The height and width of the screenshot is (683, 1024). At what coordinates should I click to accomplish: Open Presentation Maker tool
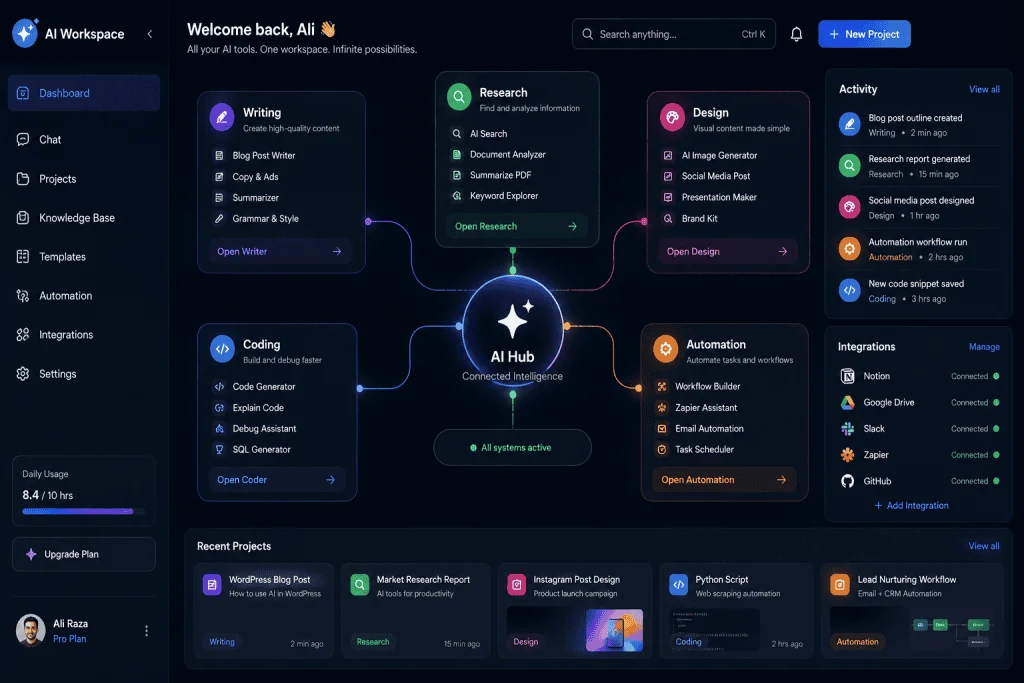(711, 197)
